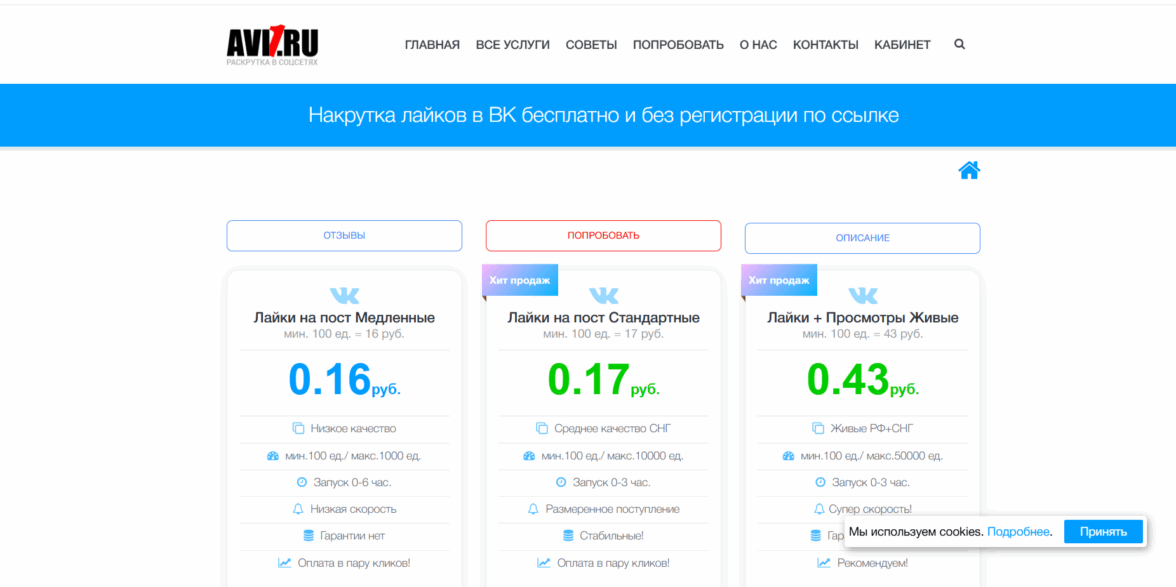Viewport: 1176px width, 587px height.
Task: Open the О НАС page
Action: tap(758, 45)
